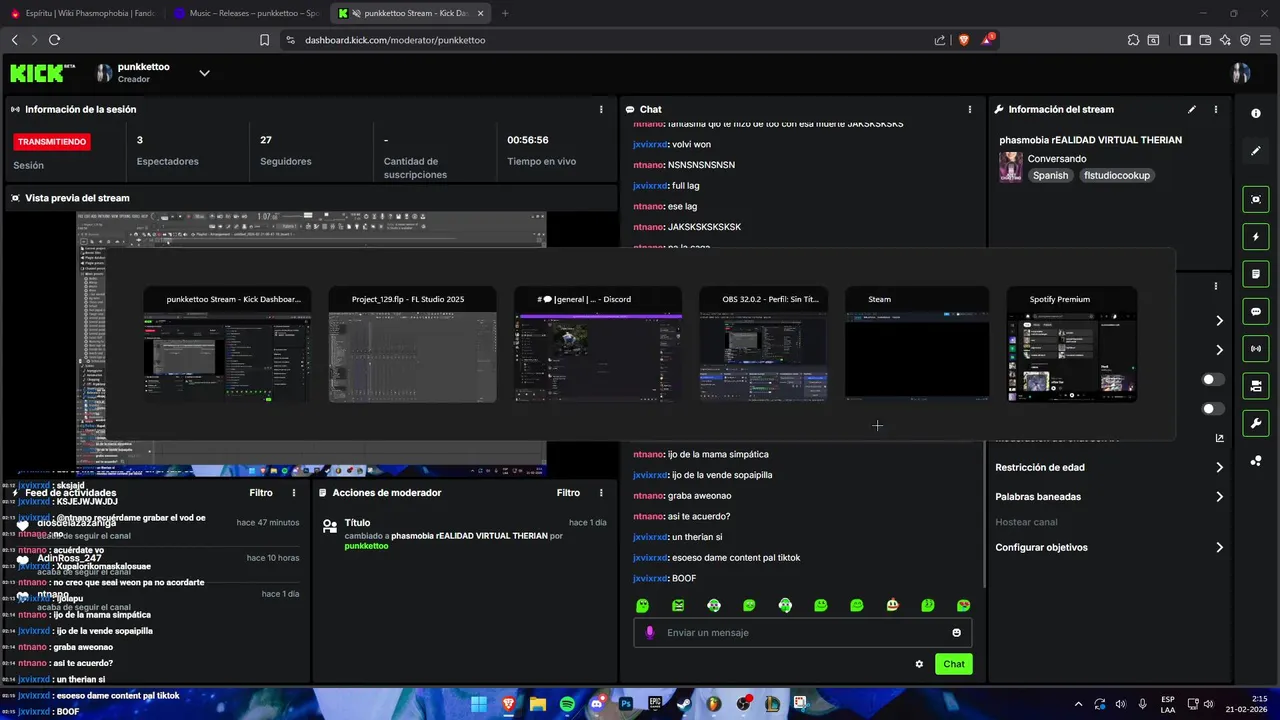Expand the Configurar objetivos row

coord(1108,547)
